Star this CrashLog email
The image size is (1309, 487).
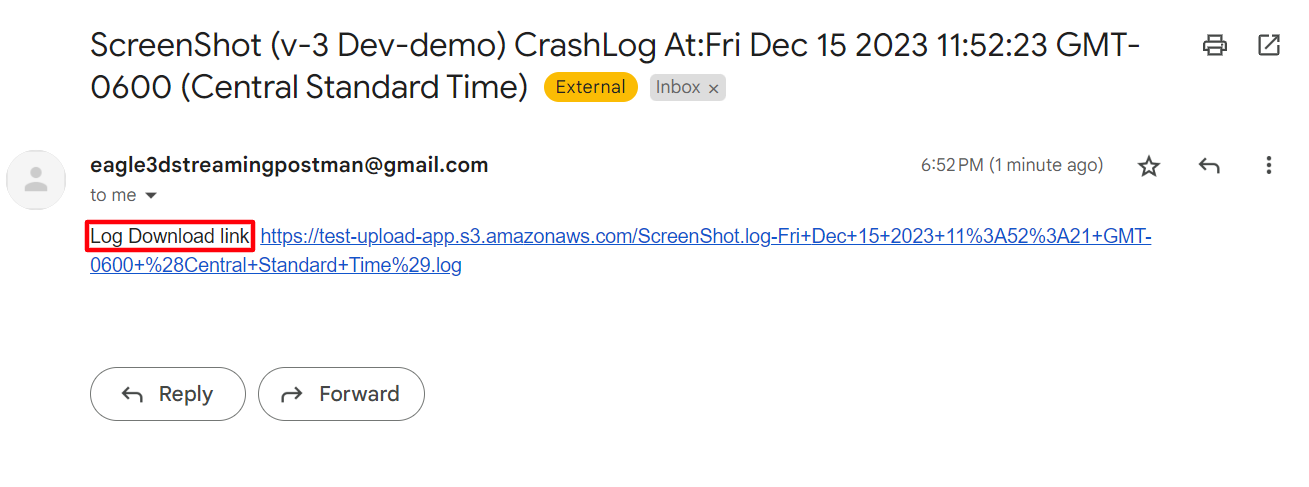(1149, 166)
